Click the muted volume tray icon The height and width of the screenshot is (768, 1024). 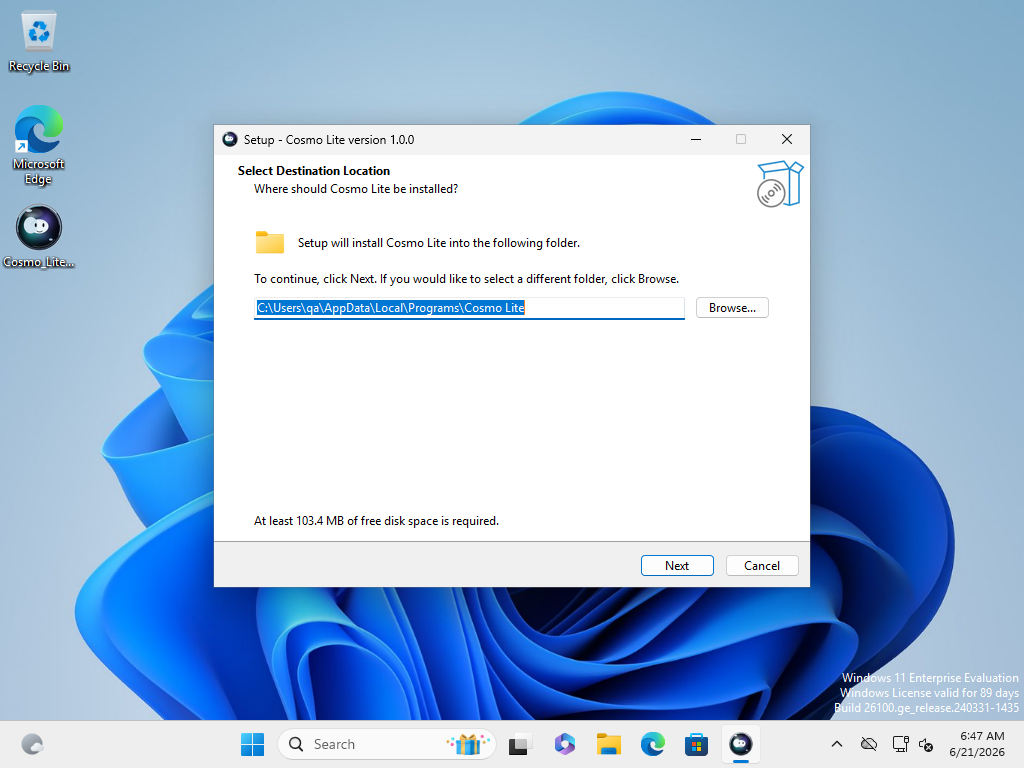click(926, 744)
